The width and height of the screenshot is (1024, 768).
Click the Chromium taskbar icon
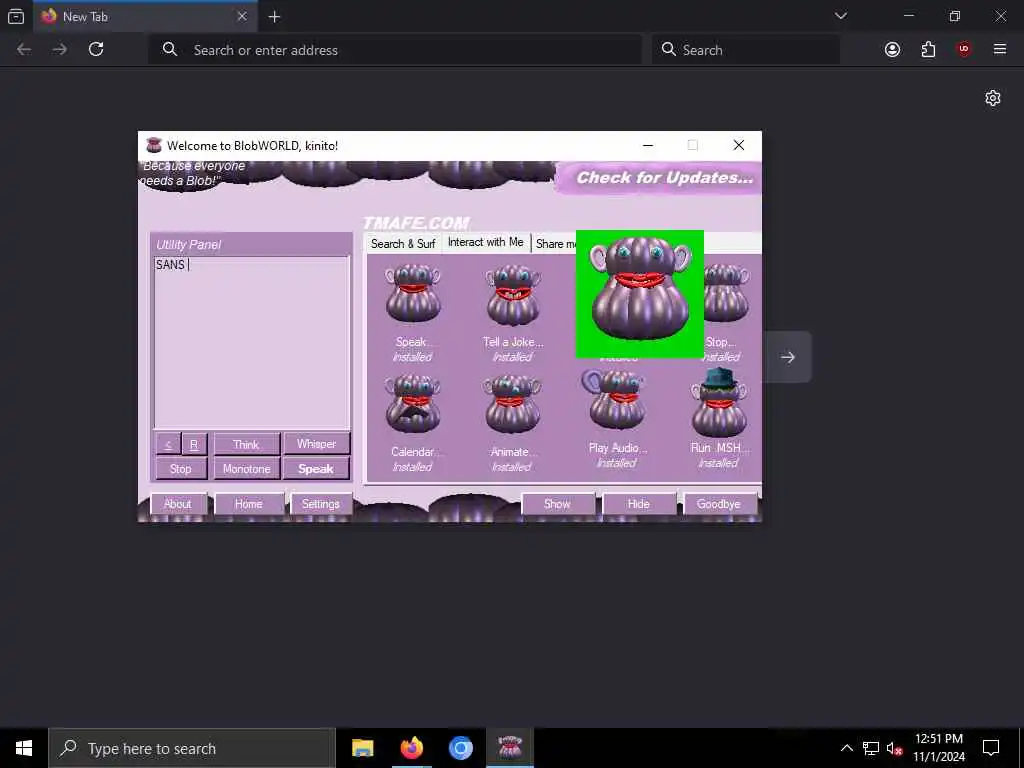tap(460, 748)
